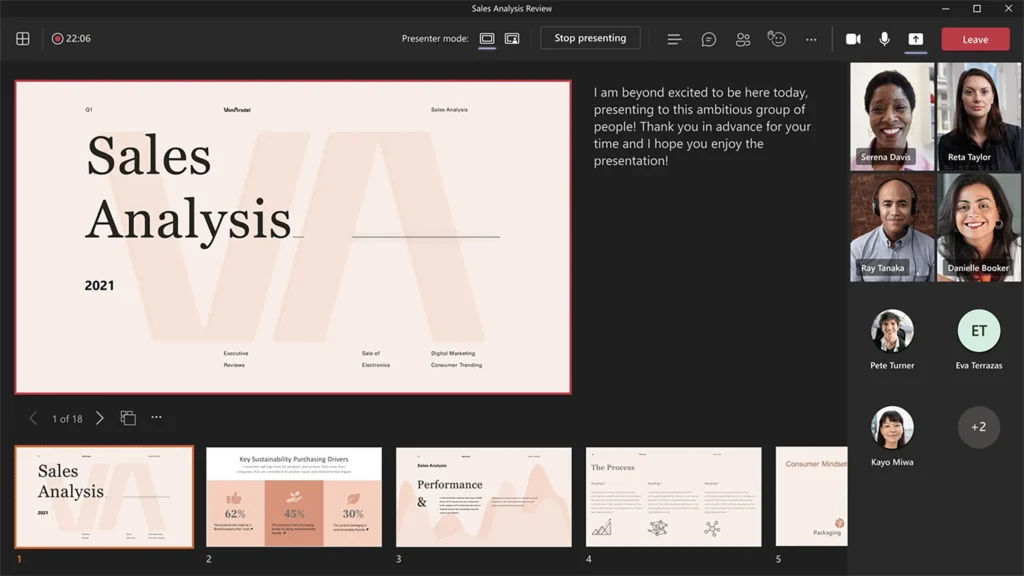1024x576 pixels.
Task: Select the Key Sustainability slide thumbnail
Action: [x=293, y=496]
